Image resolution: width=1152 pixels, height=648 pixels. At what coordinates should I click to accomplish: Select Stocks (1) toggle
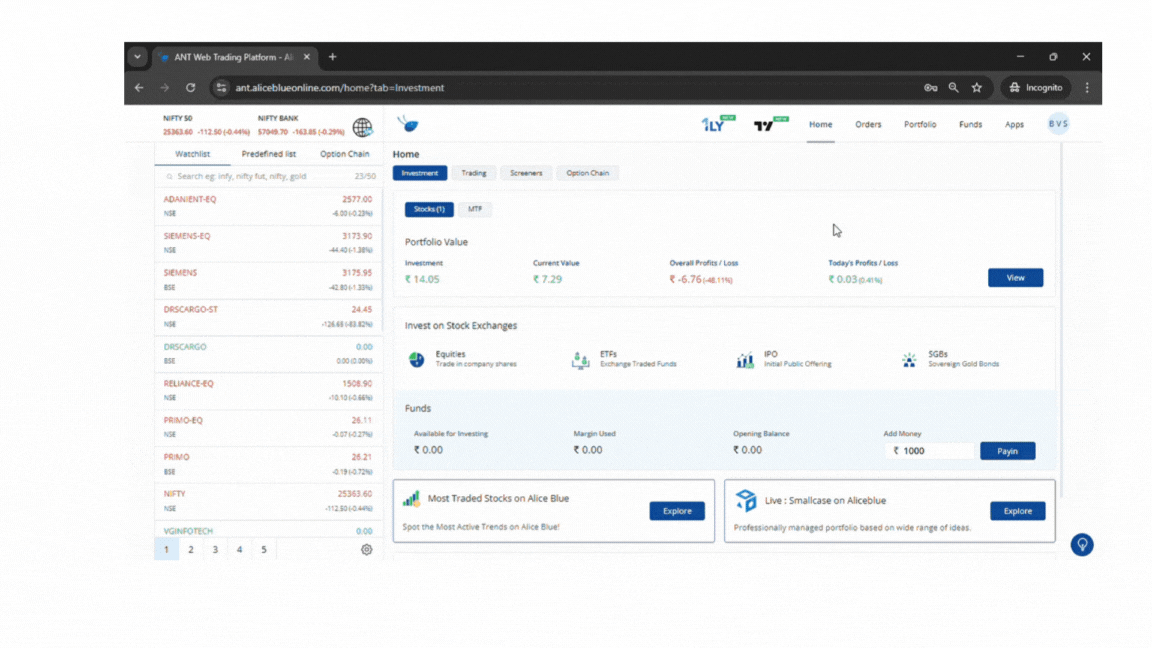pyautogui.click(x=429, y=209)
